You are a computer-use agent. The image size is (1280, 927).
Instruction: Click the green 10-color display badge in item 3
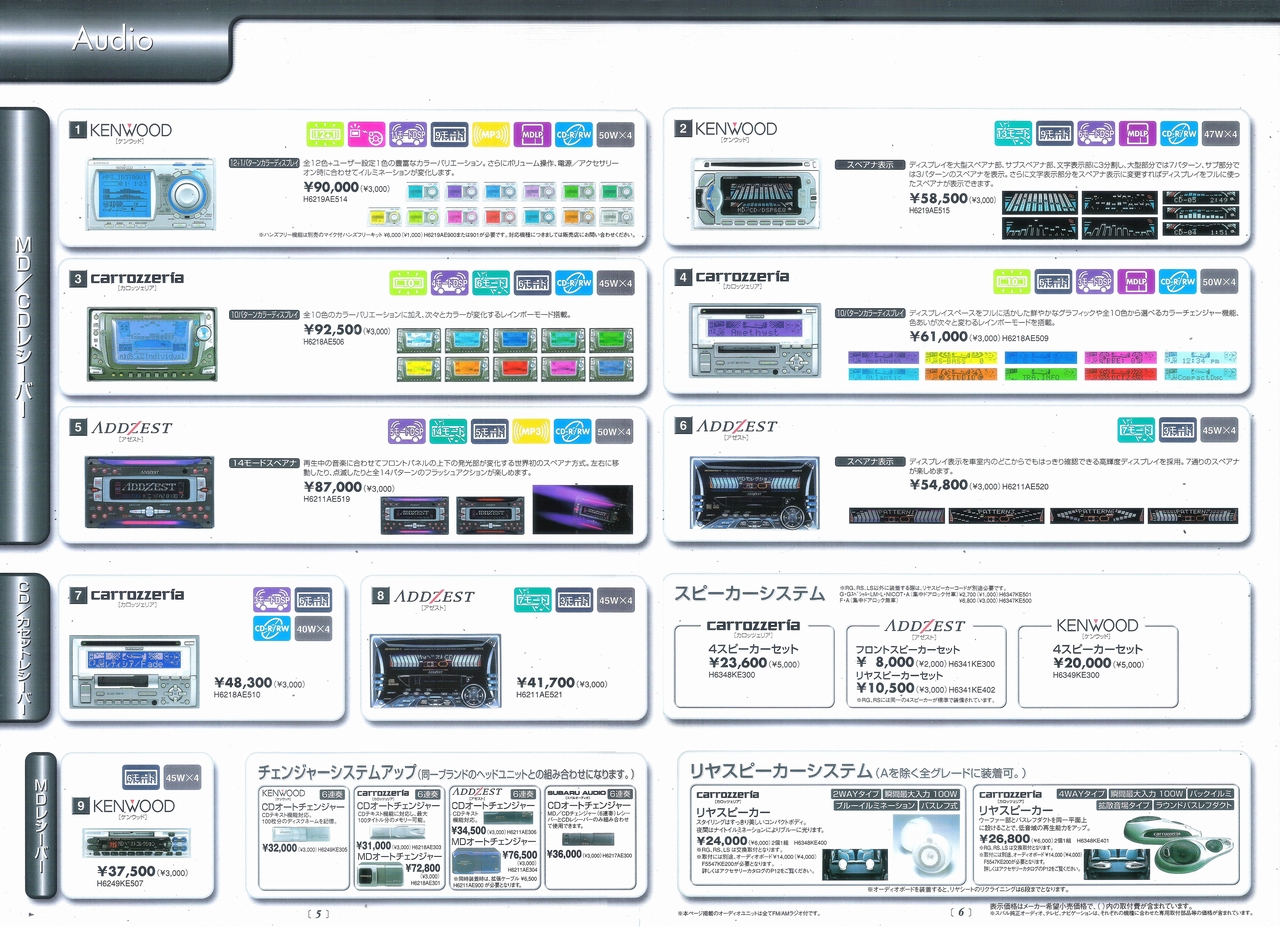click(x=407, y=283)
